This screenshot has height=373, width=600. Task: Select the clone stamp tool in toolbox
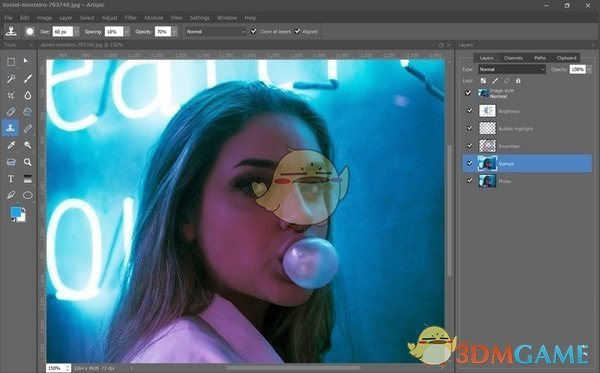[10, 128]
